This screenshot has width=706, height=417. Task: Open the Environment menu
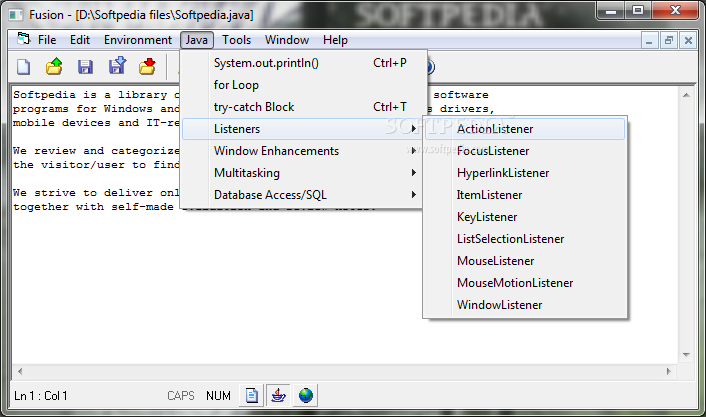point(138,40)
